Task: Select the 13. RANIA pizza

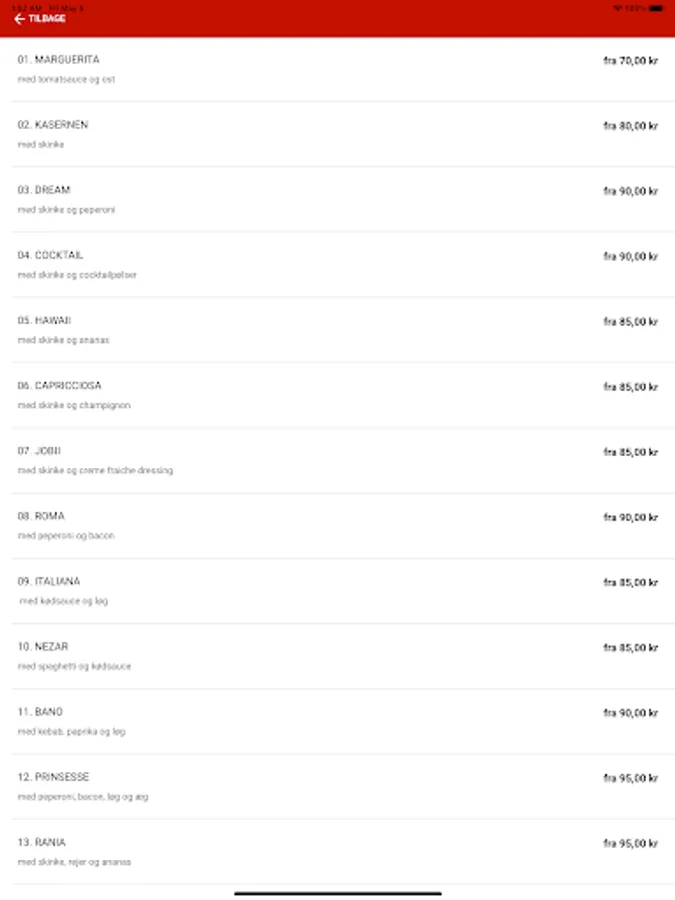Action: coord(337,849)
